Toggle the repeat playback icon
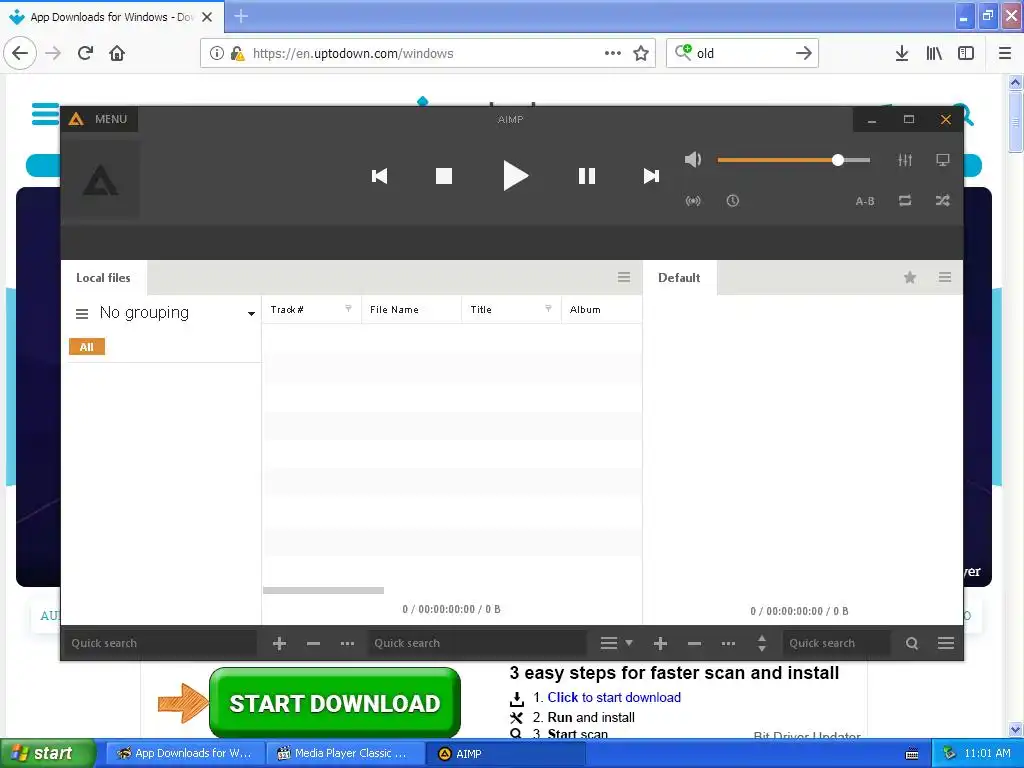Image resolution: width=1024 pixels, height=768 pixels. [904, 200]
